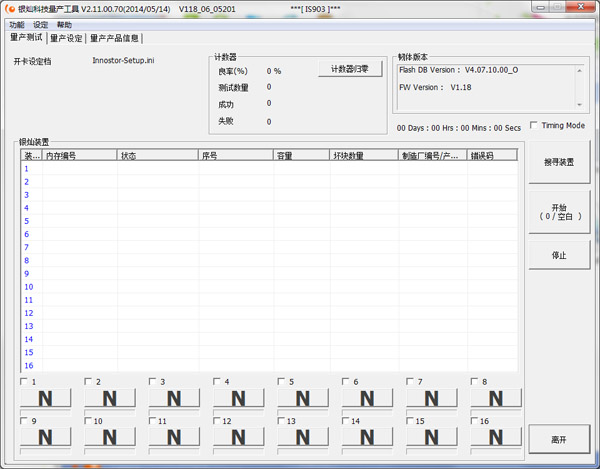Viewport: 600px width, 469px height.
Task: Click the N status button for port 4
Action: coord(238,398)
